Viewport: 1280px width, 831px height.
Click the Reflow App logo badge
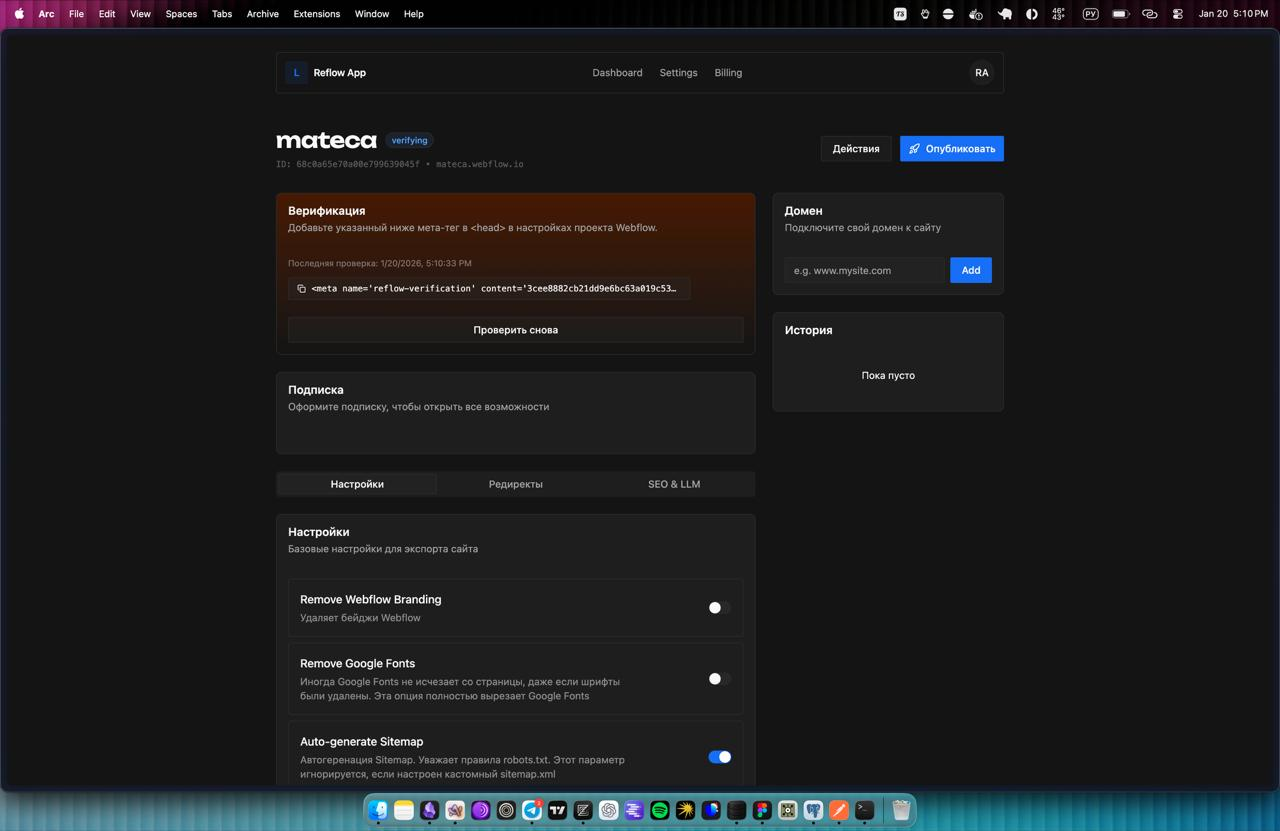[296, 73]
